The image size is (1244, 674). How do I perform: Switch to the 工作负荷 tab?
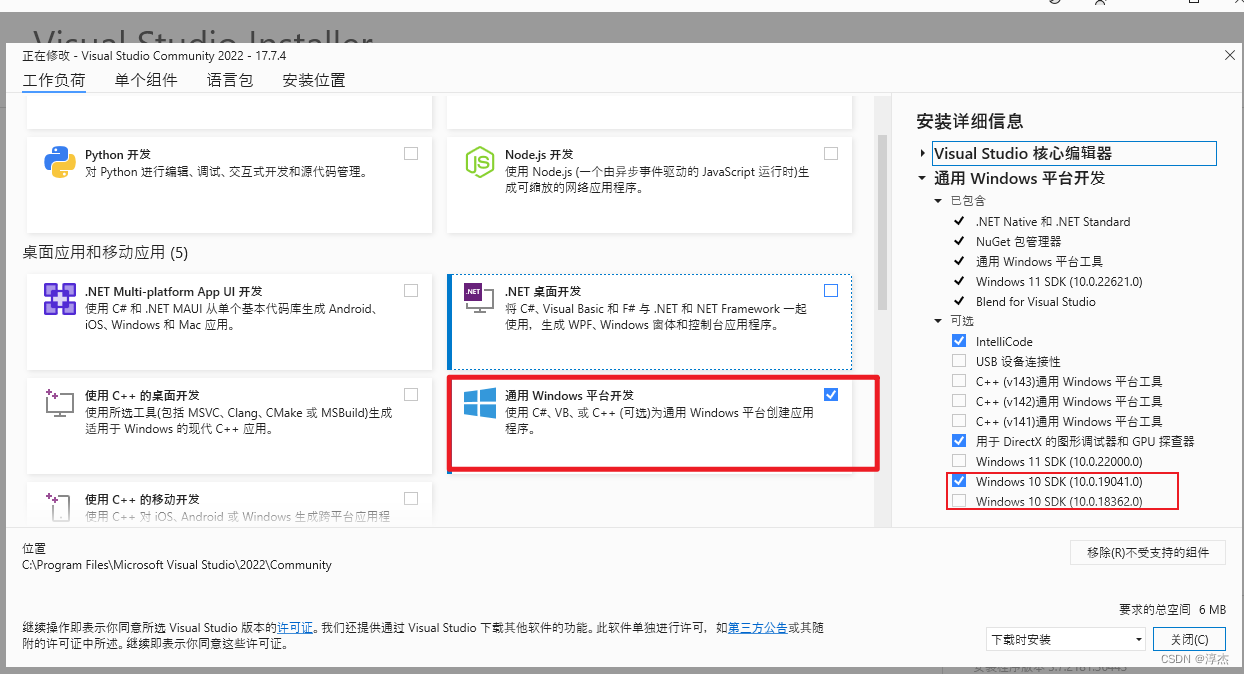[x=54, y=80]
